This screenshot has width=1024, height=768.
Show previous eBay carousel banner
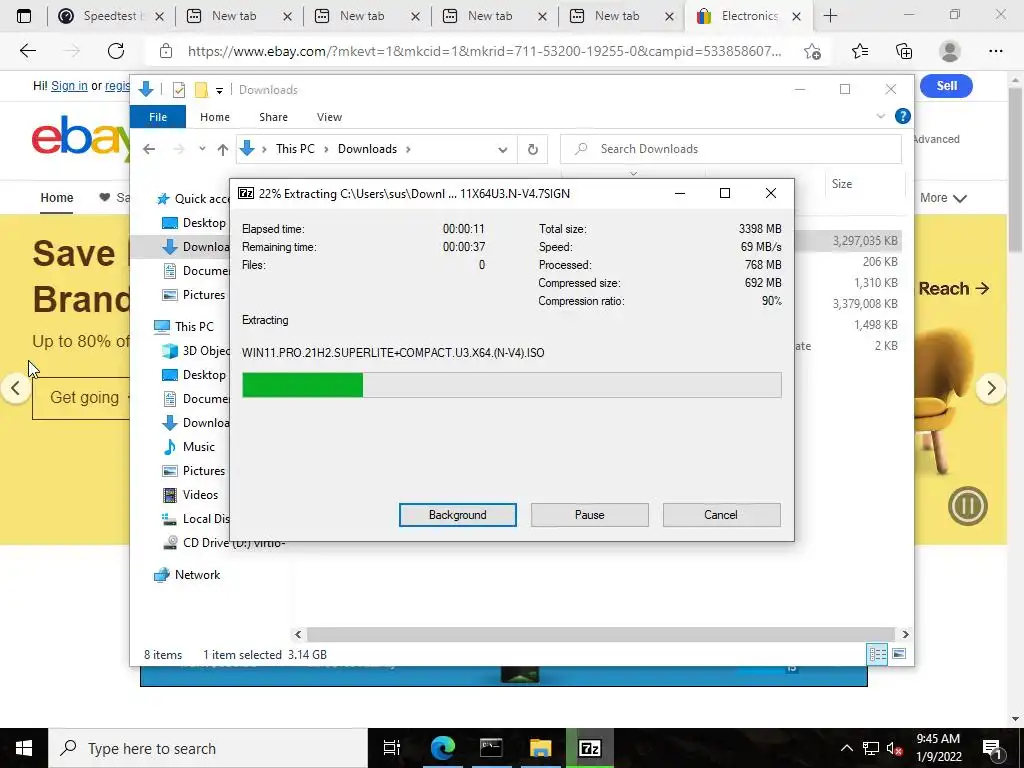[x=16, y=388]
